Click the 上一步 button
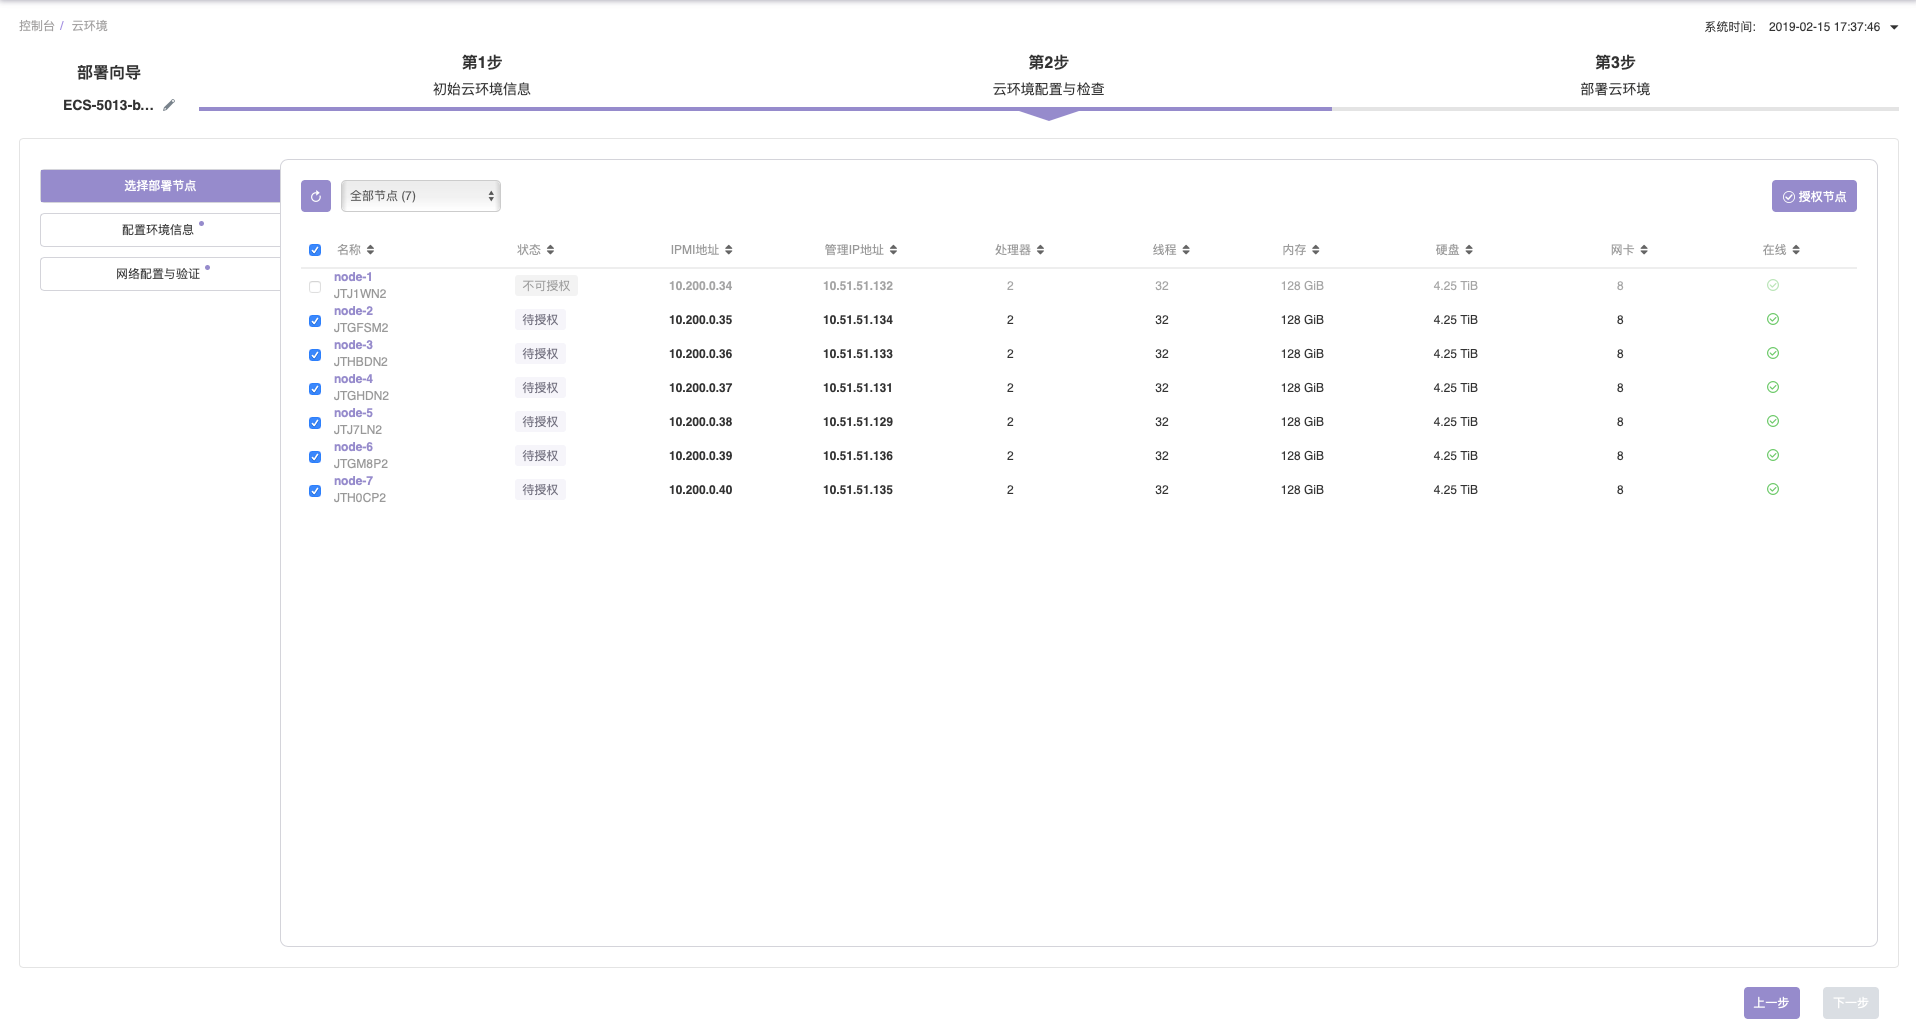This screenshot has height=1034, width=1916. [x=1771, y=1003]
